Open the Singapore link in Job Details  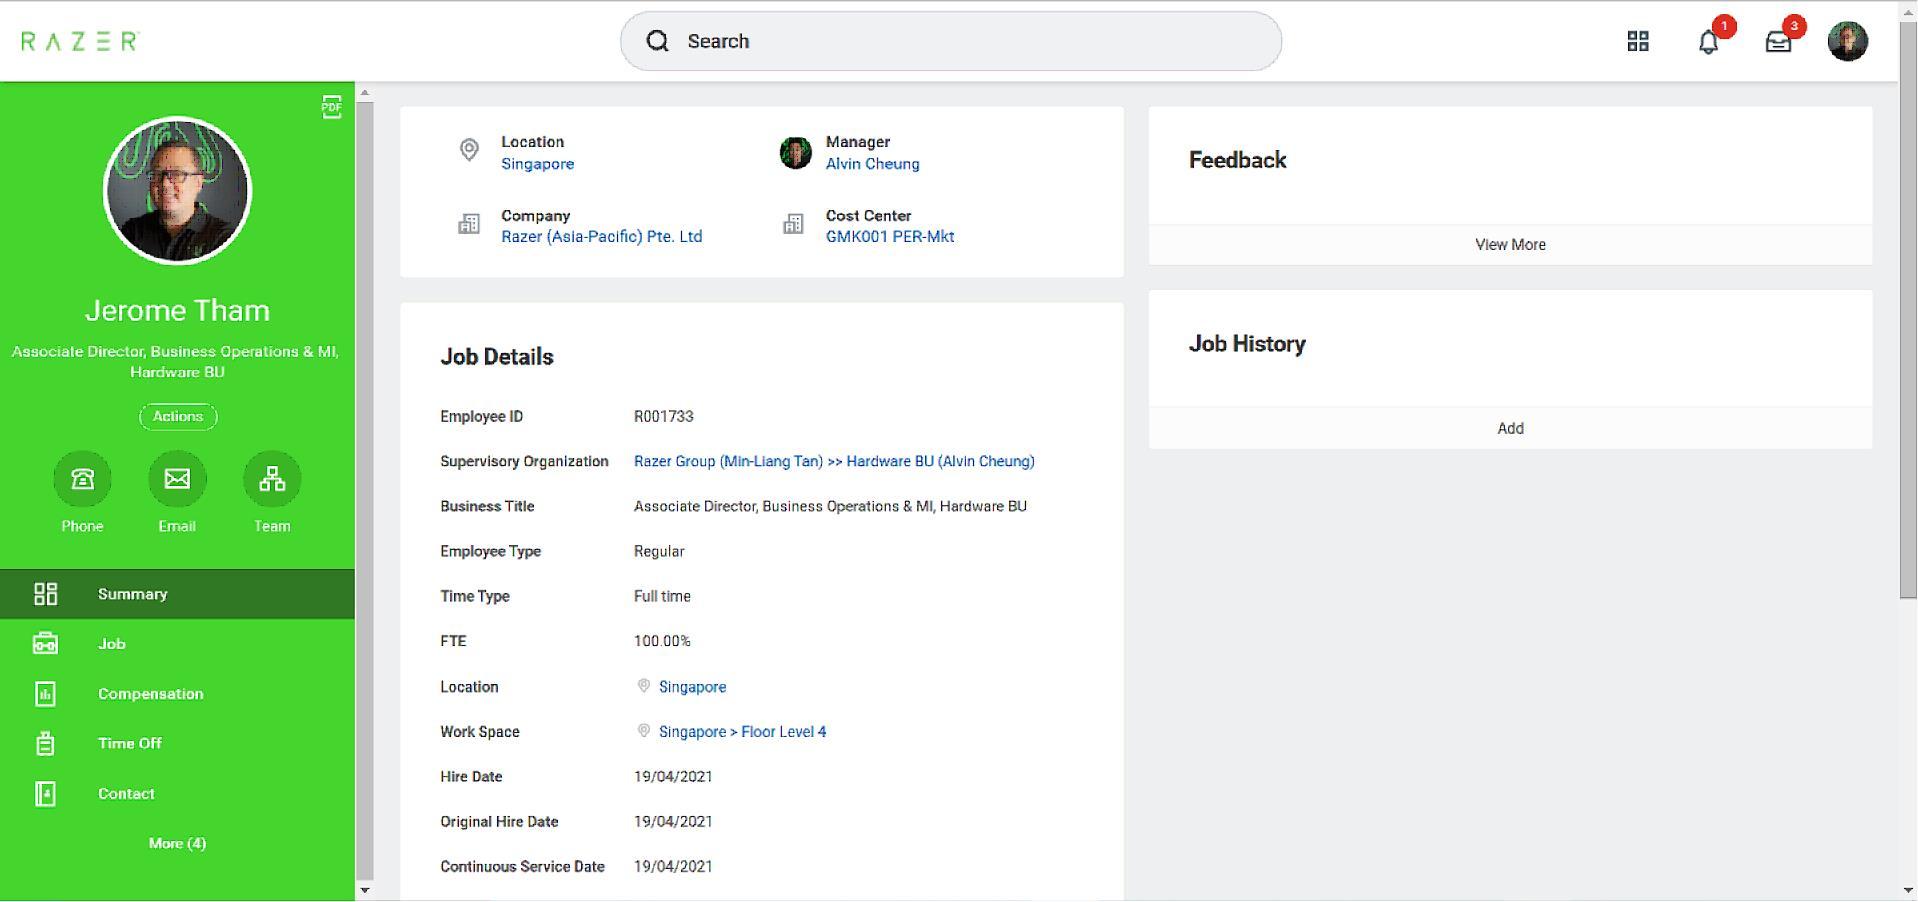coord(693,687)
